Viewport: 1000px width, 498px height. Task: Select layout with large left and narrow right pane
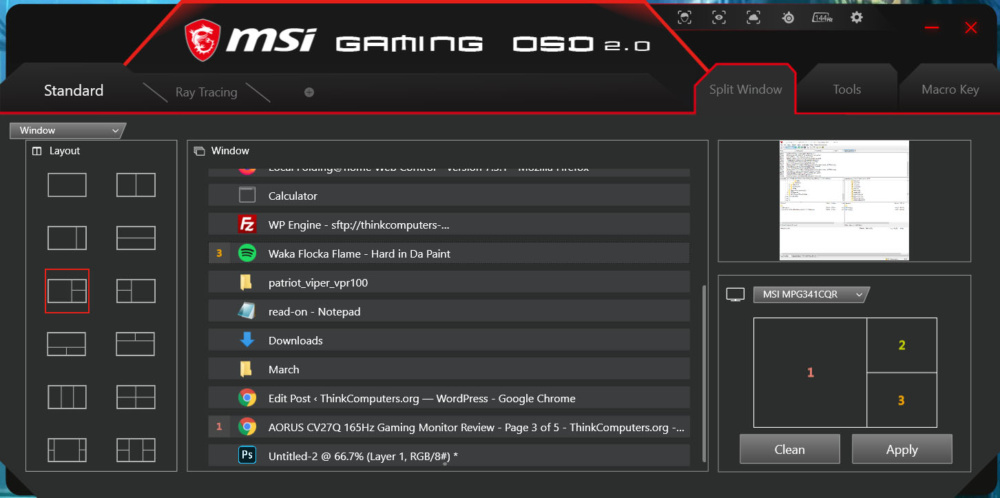(x=67, y=238)
